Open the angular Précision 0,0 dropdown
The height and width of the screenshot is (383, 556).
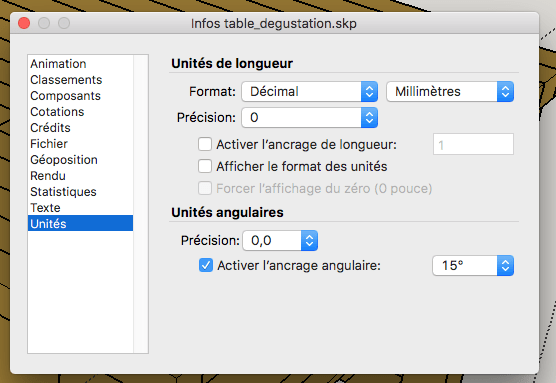point(280,240)
